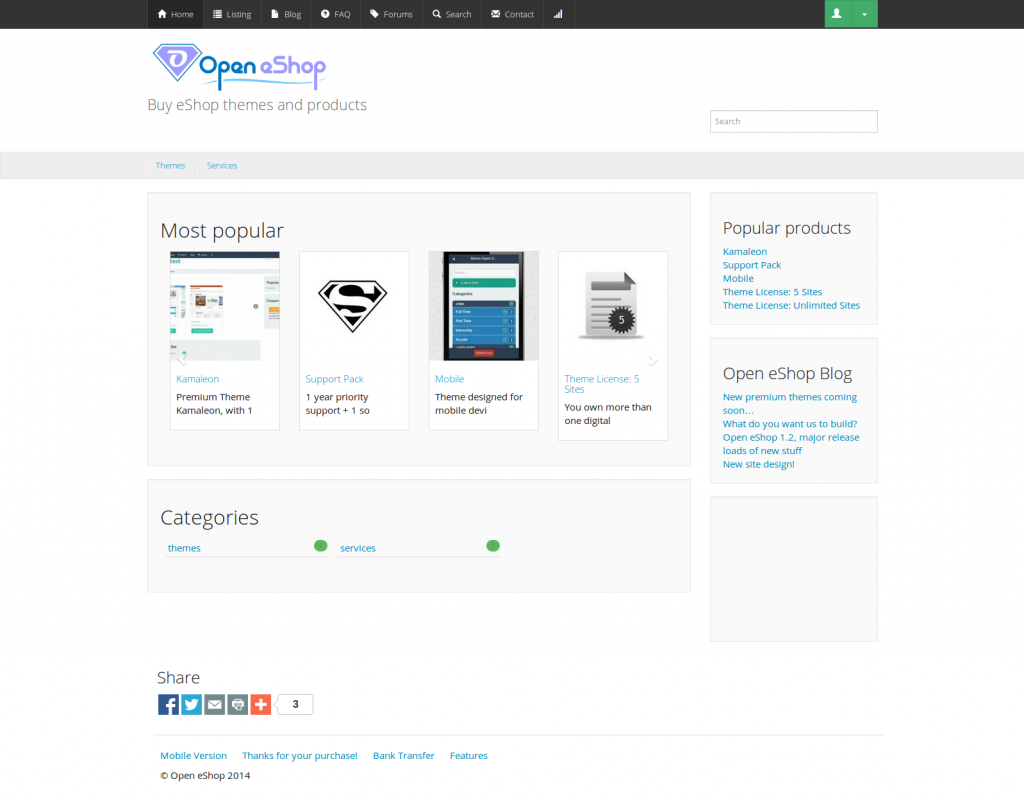
Task: Click the print icon
Action: click(238, 705)
